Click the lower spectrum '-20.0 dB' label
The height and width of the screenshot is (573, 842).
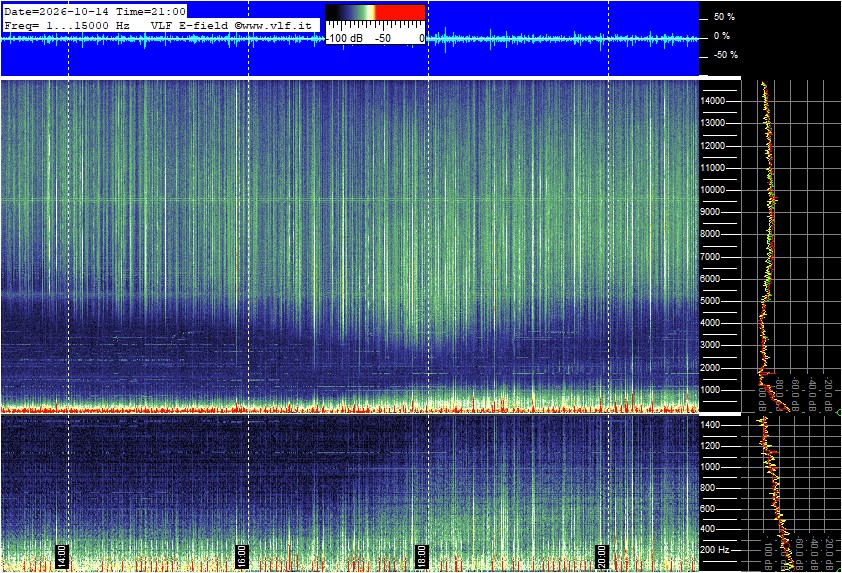click(829, 555)
